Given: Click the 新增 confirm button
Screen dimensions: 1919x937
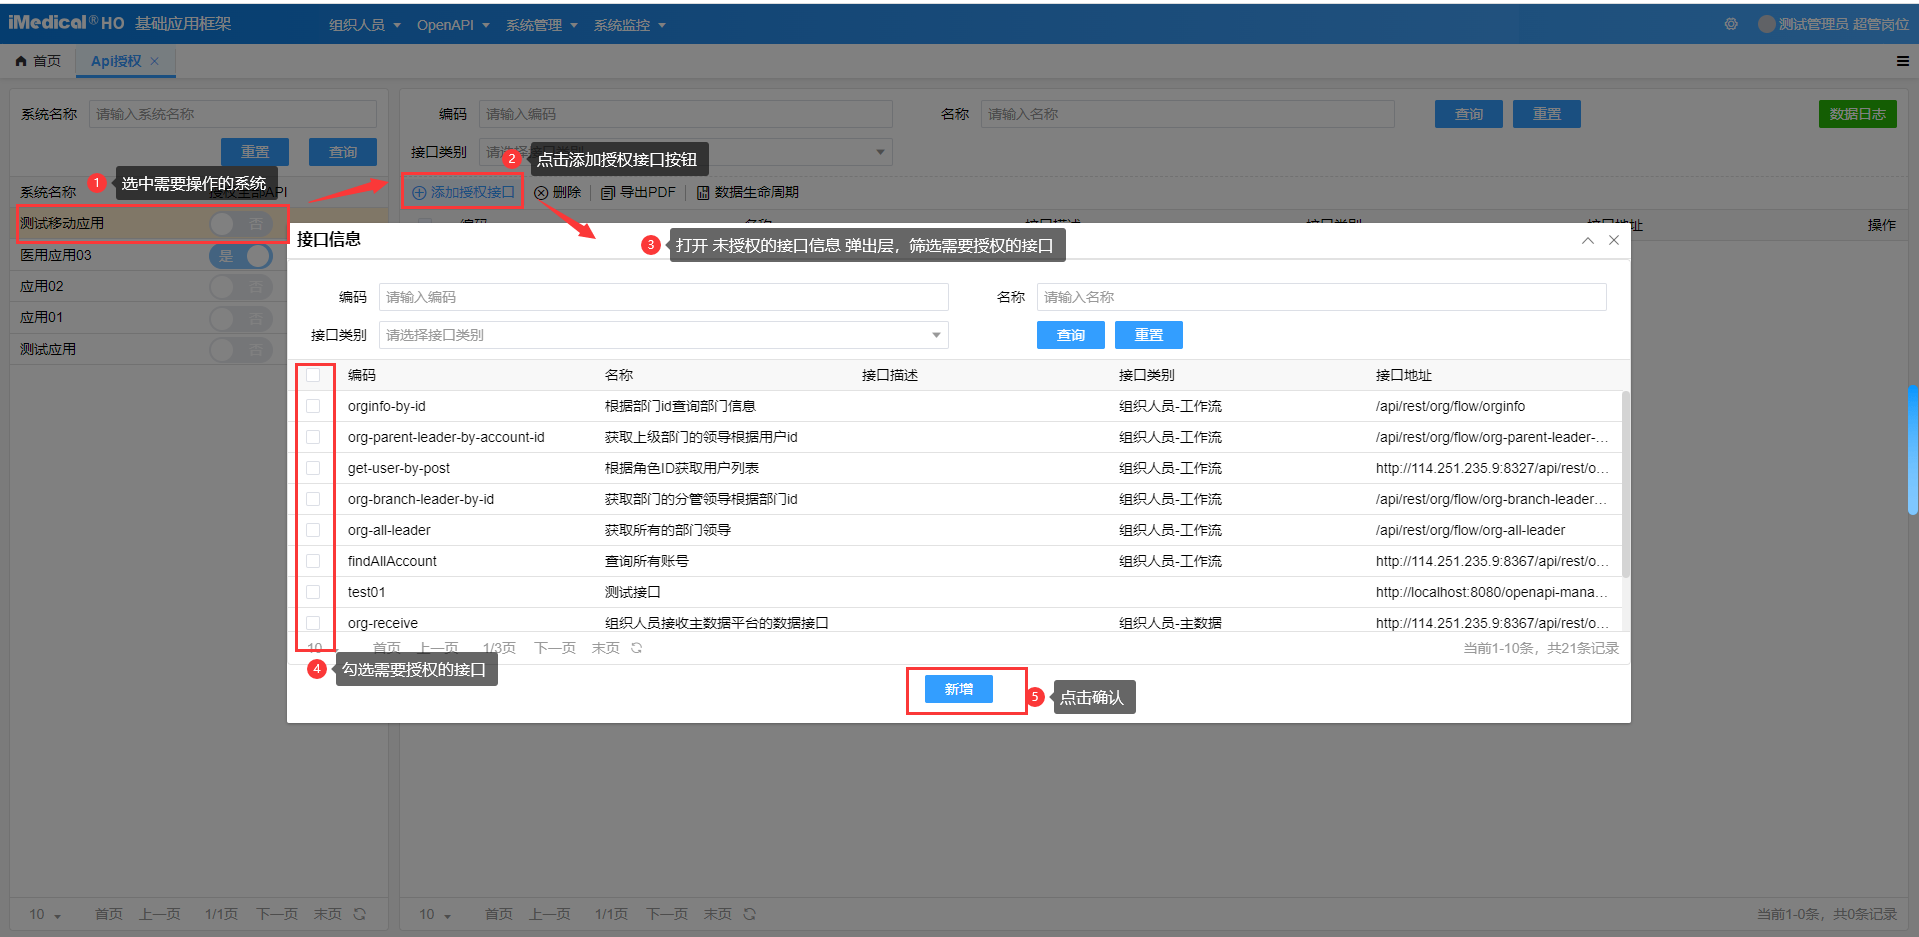Looking at the screenshot, I should [x=958, y=689].
